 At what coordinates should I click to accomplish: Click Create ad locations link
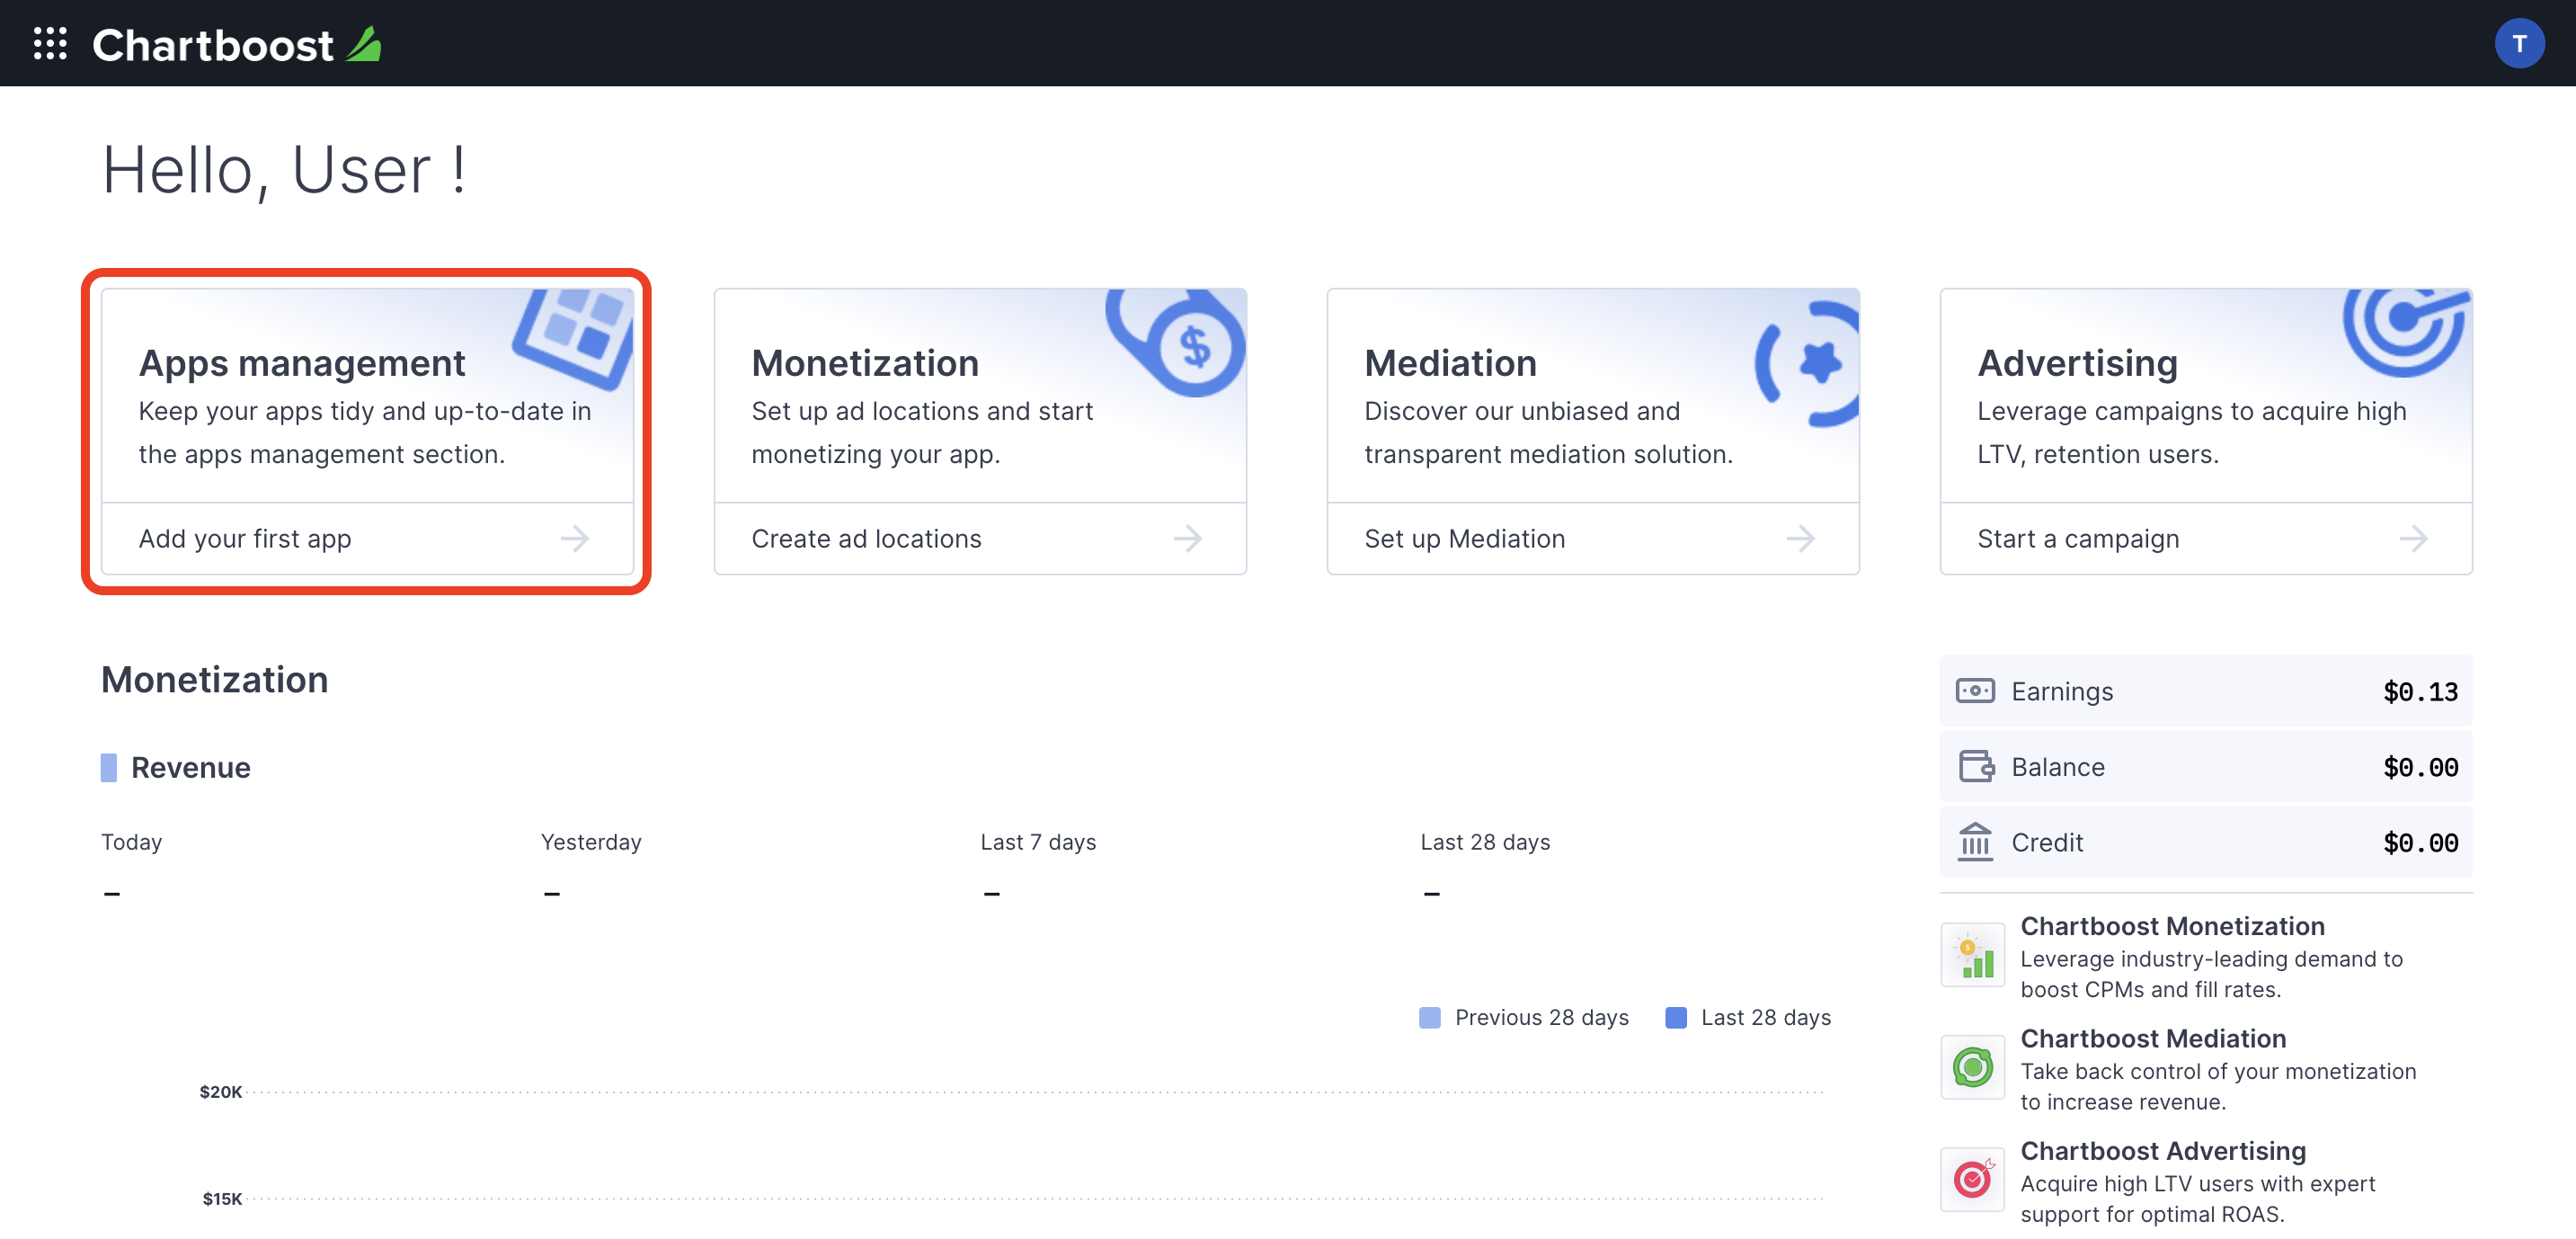point(866,538)
